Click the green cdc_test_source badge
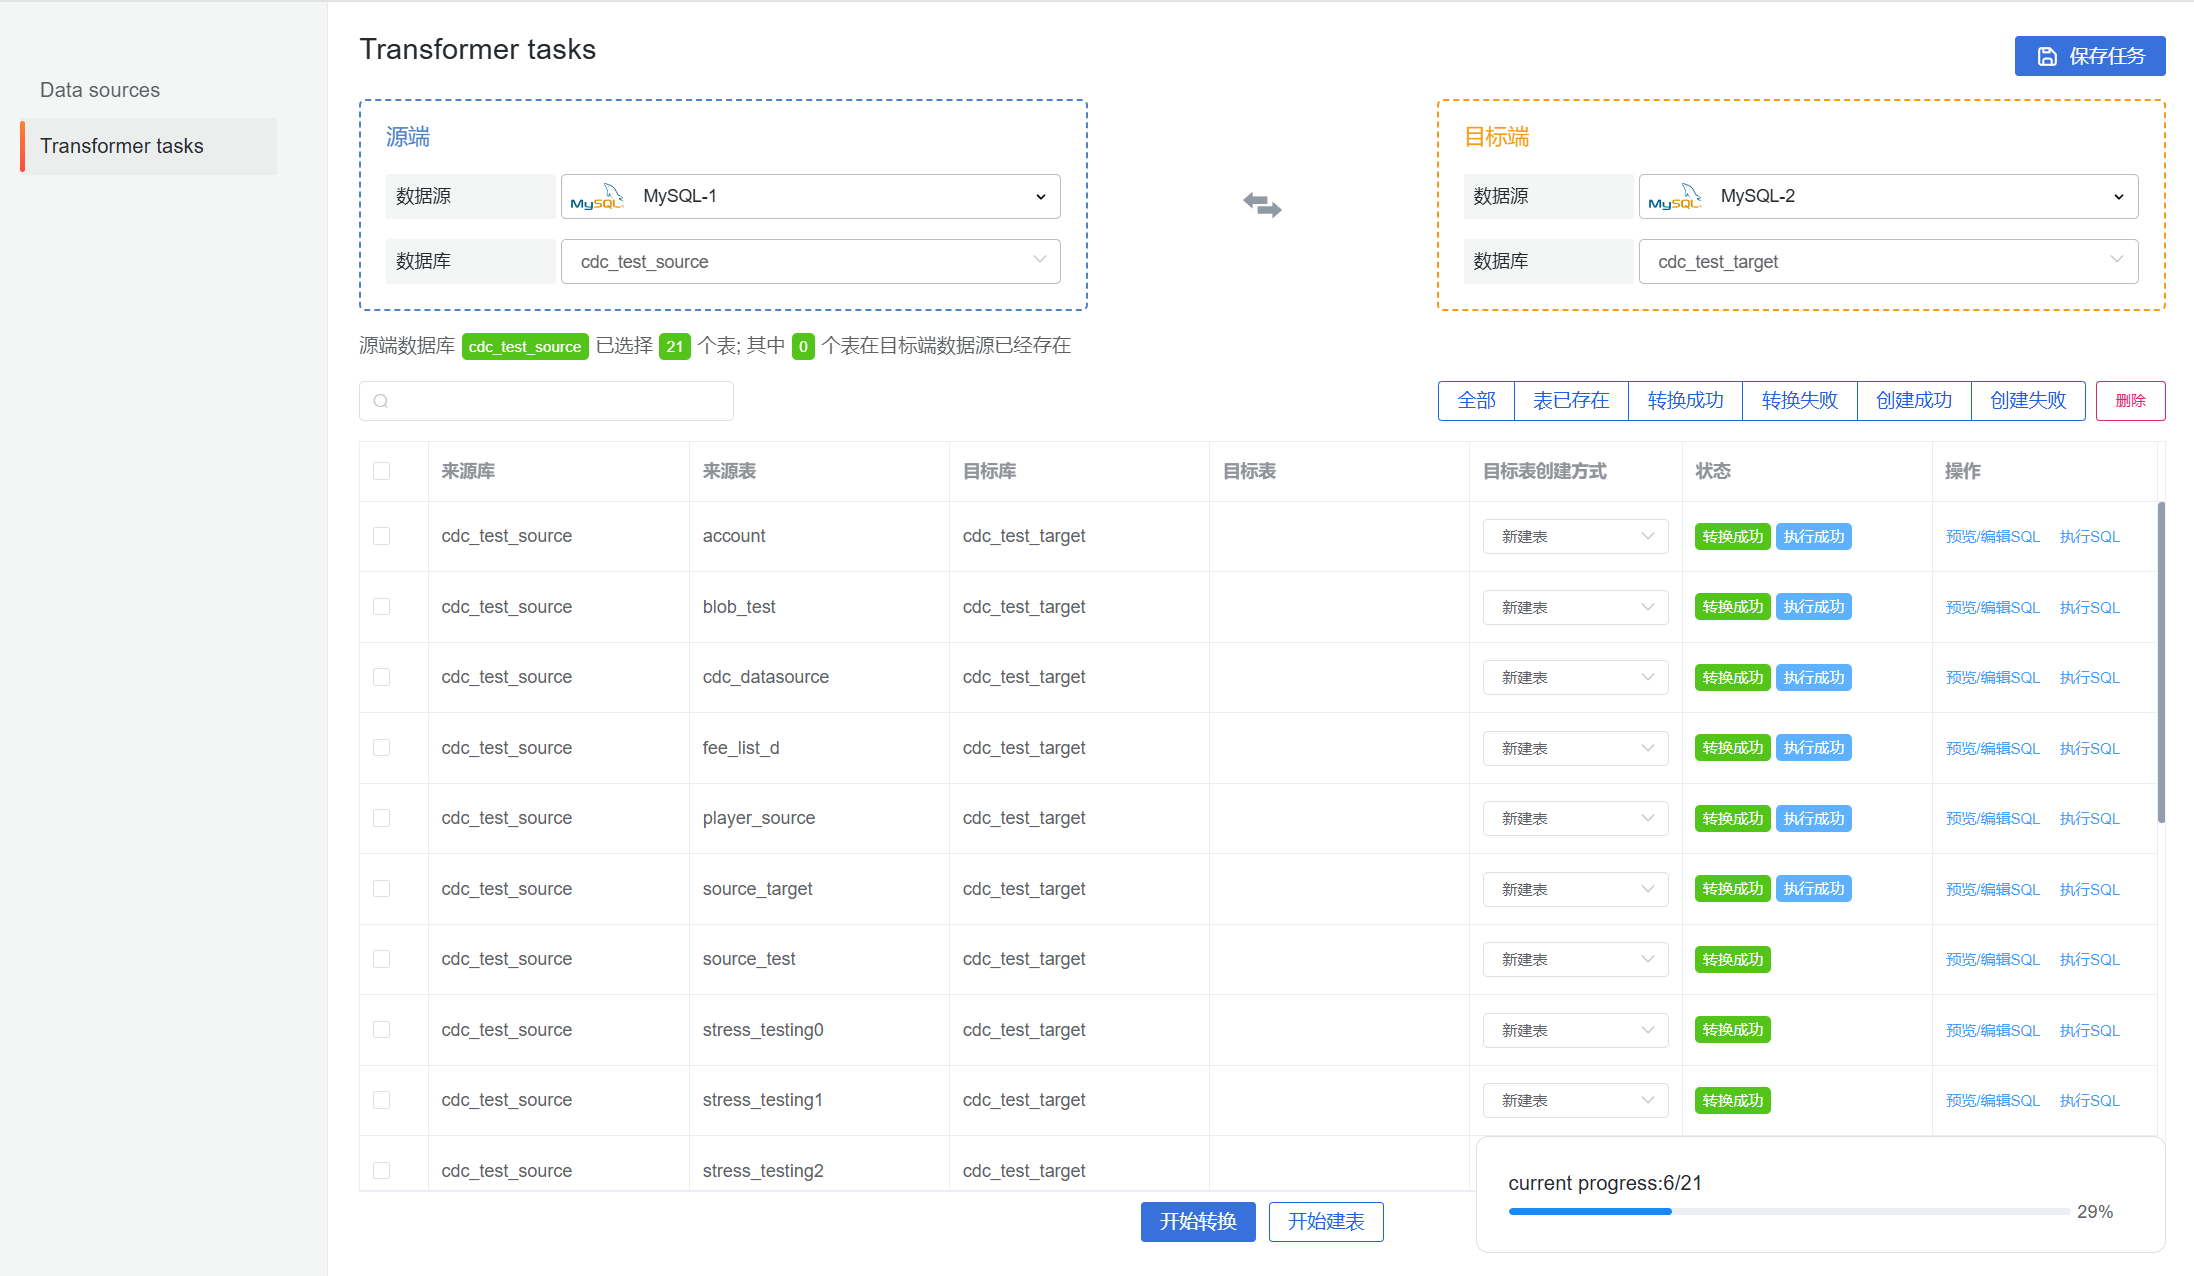Screen dimensions: 2194x1276 (524, 346)
